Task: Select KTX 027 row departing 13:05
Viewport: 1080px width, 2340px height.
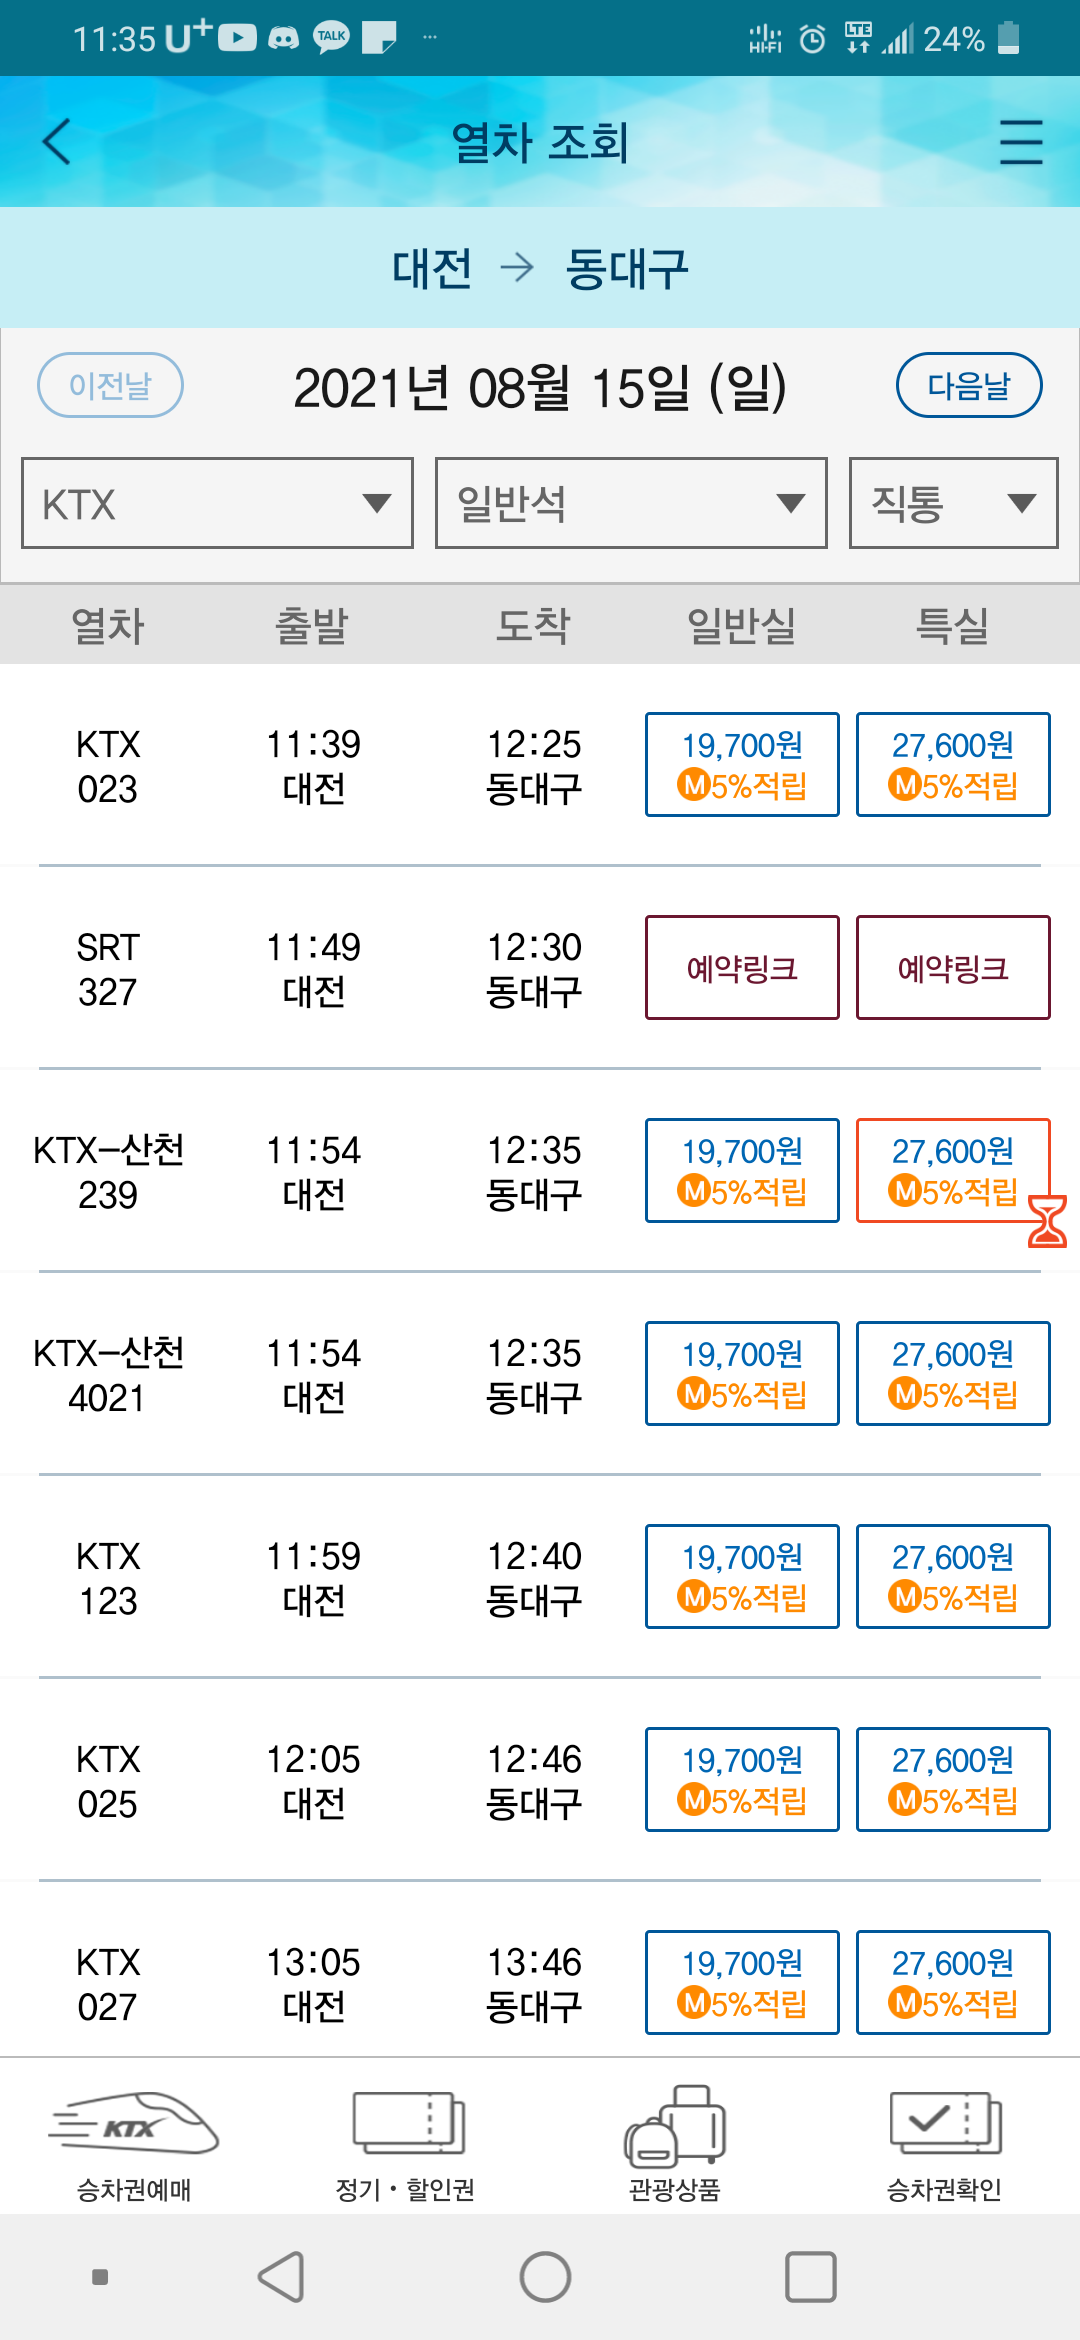Action: [x=540, y=1983]
